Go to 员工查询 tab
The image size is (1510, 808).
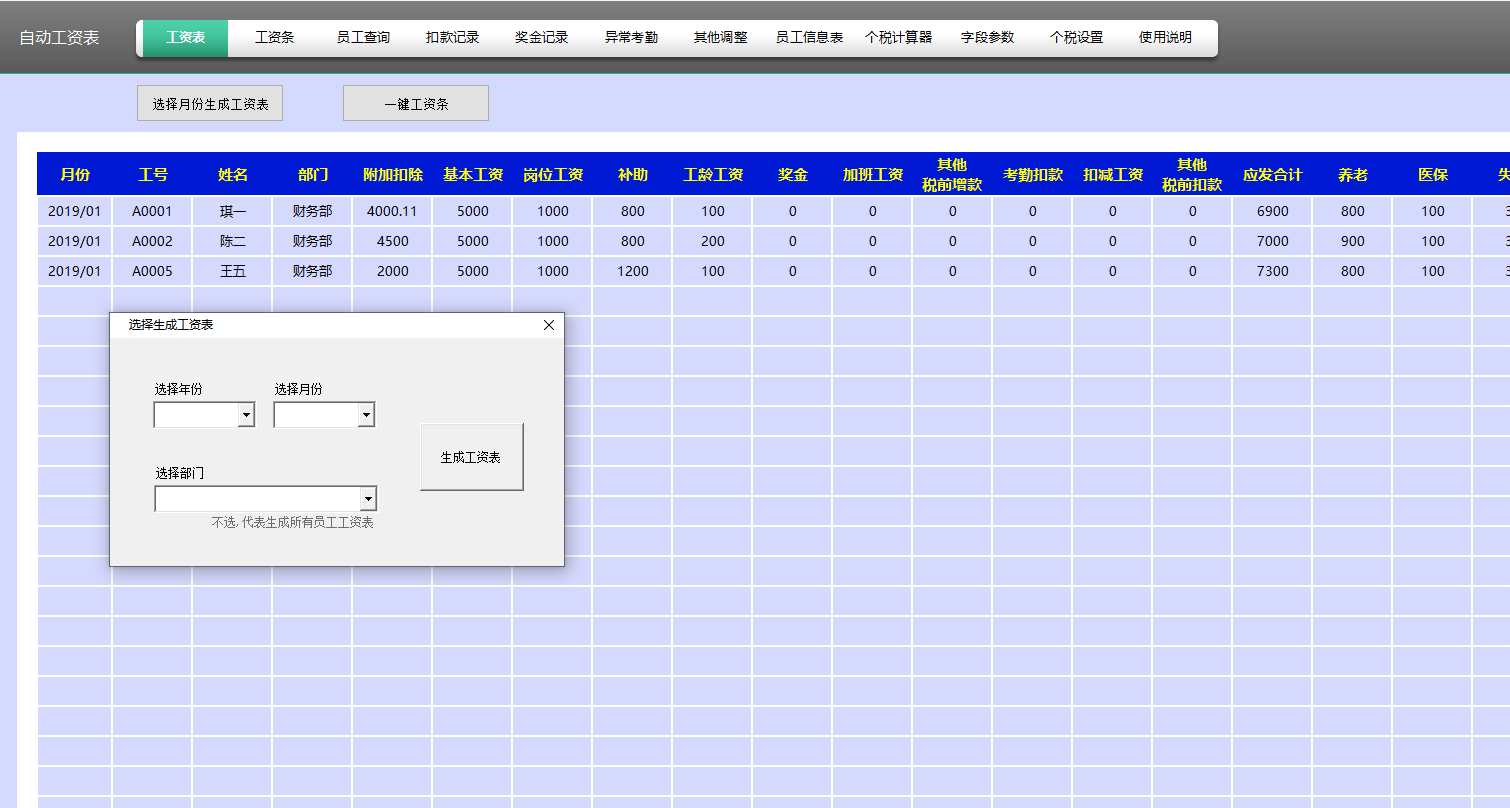pos(363,38)
